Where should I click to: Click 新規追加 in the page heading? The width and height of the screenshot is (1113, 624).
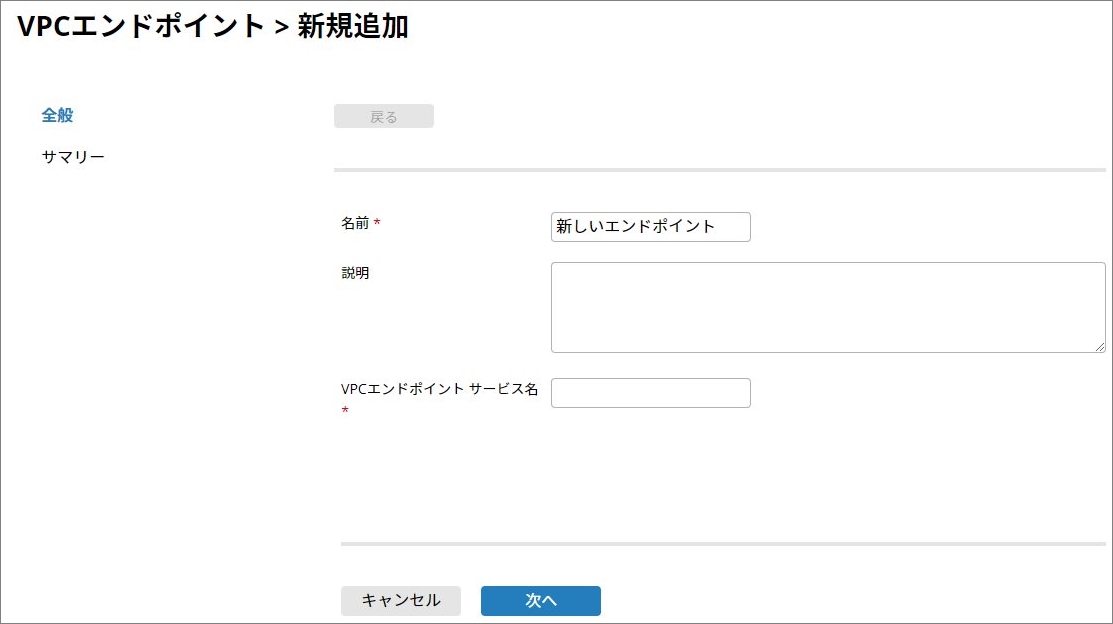pos(353,27)
